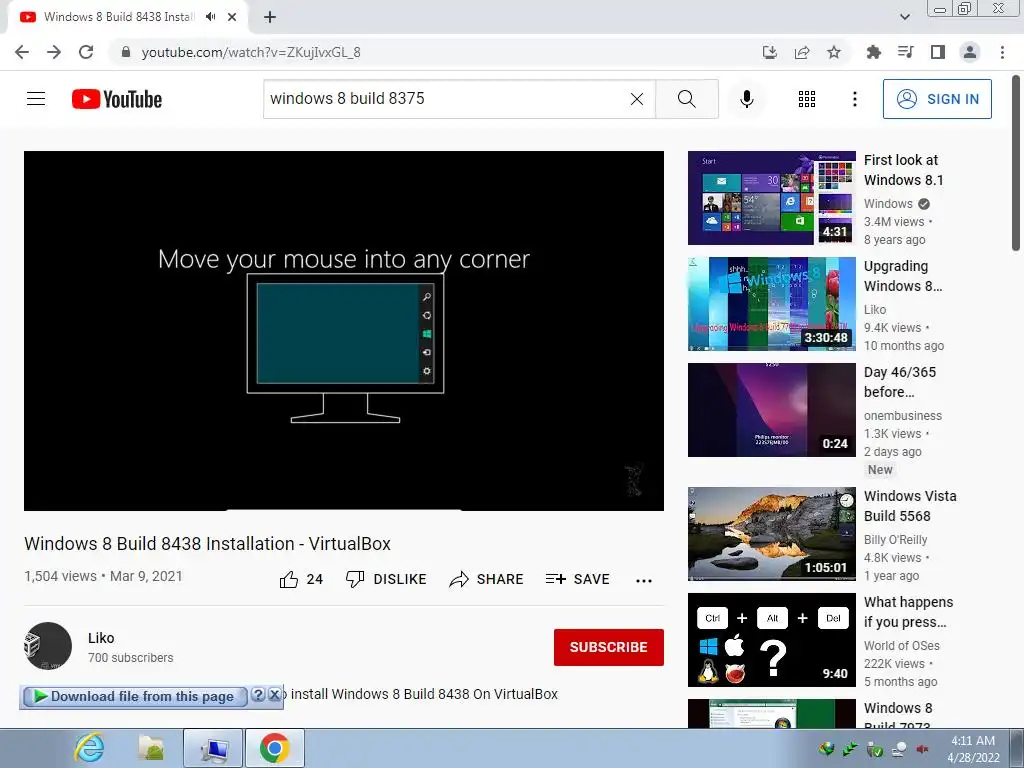Click the video title text
The height and width of the screenshot is (768, 1024).
point(207,544)
